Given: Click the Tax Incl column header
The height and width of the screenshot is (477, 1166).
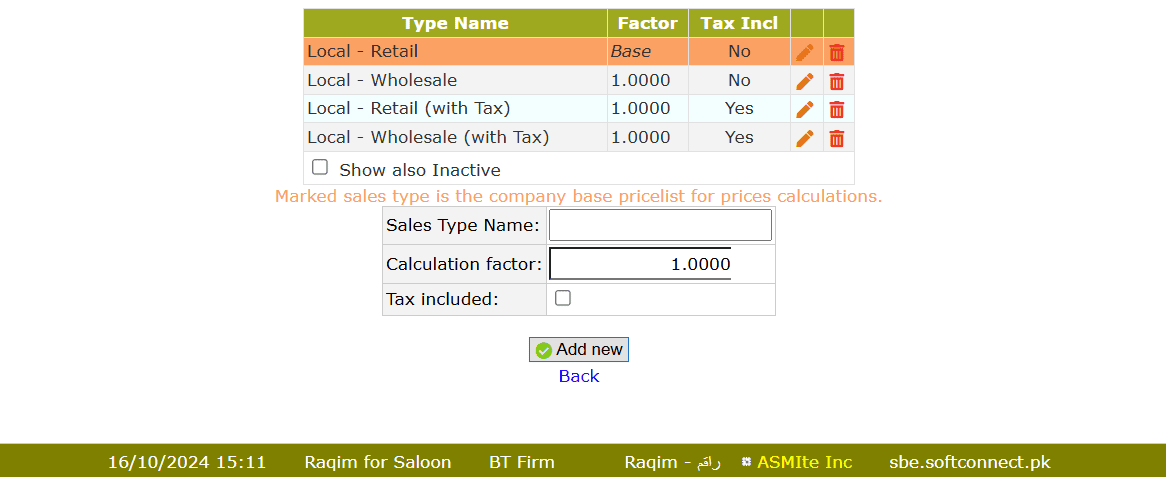Looking at the screenshot, I should (739, 23).
